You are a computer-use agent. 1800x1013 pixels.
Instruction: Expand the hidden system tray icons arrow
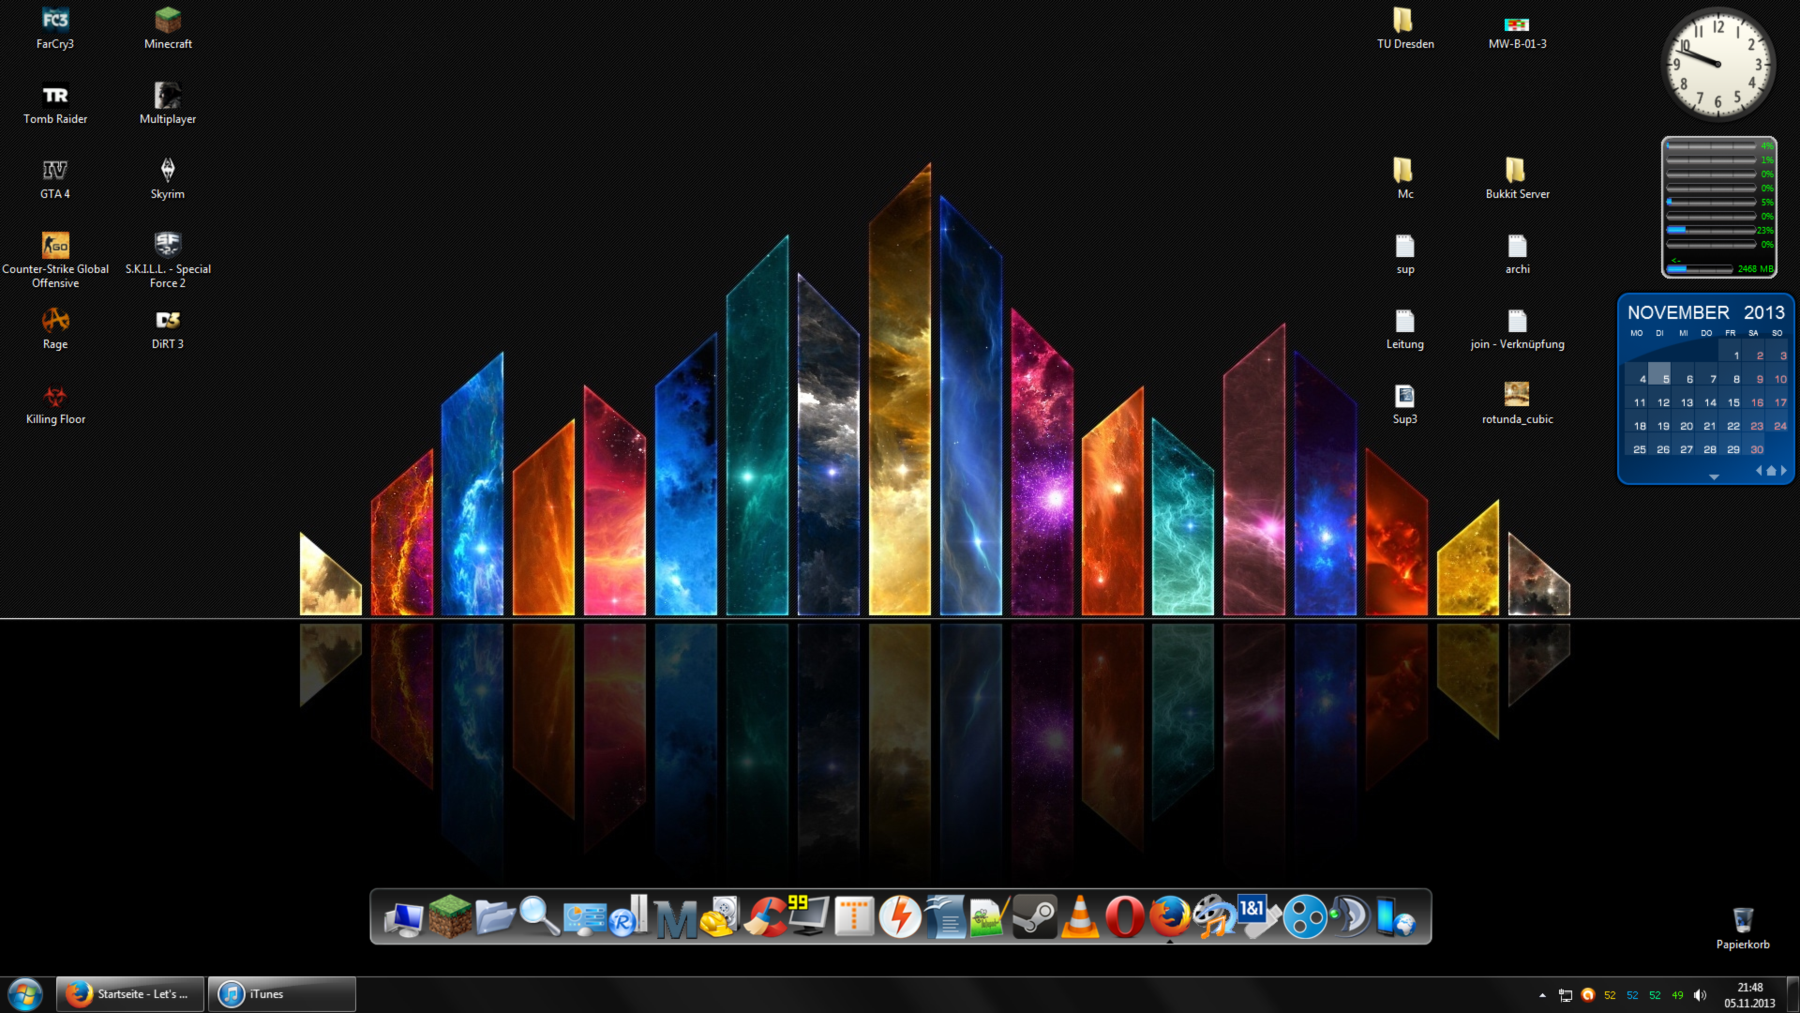1542,995
